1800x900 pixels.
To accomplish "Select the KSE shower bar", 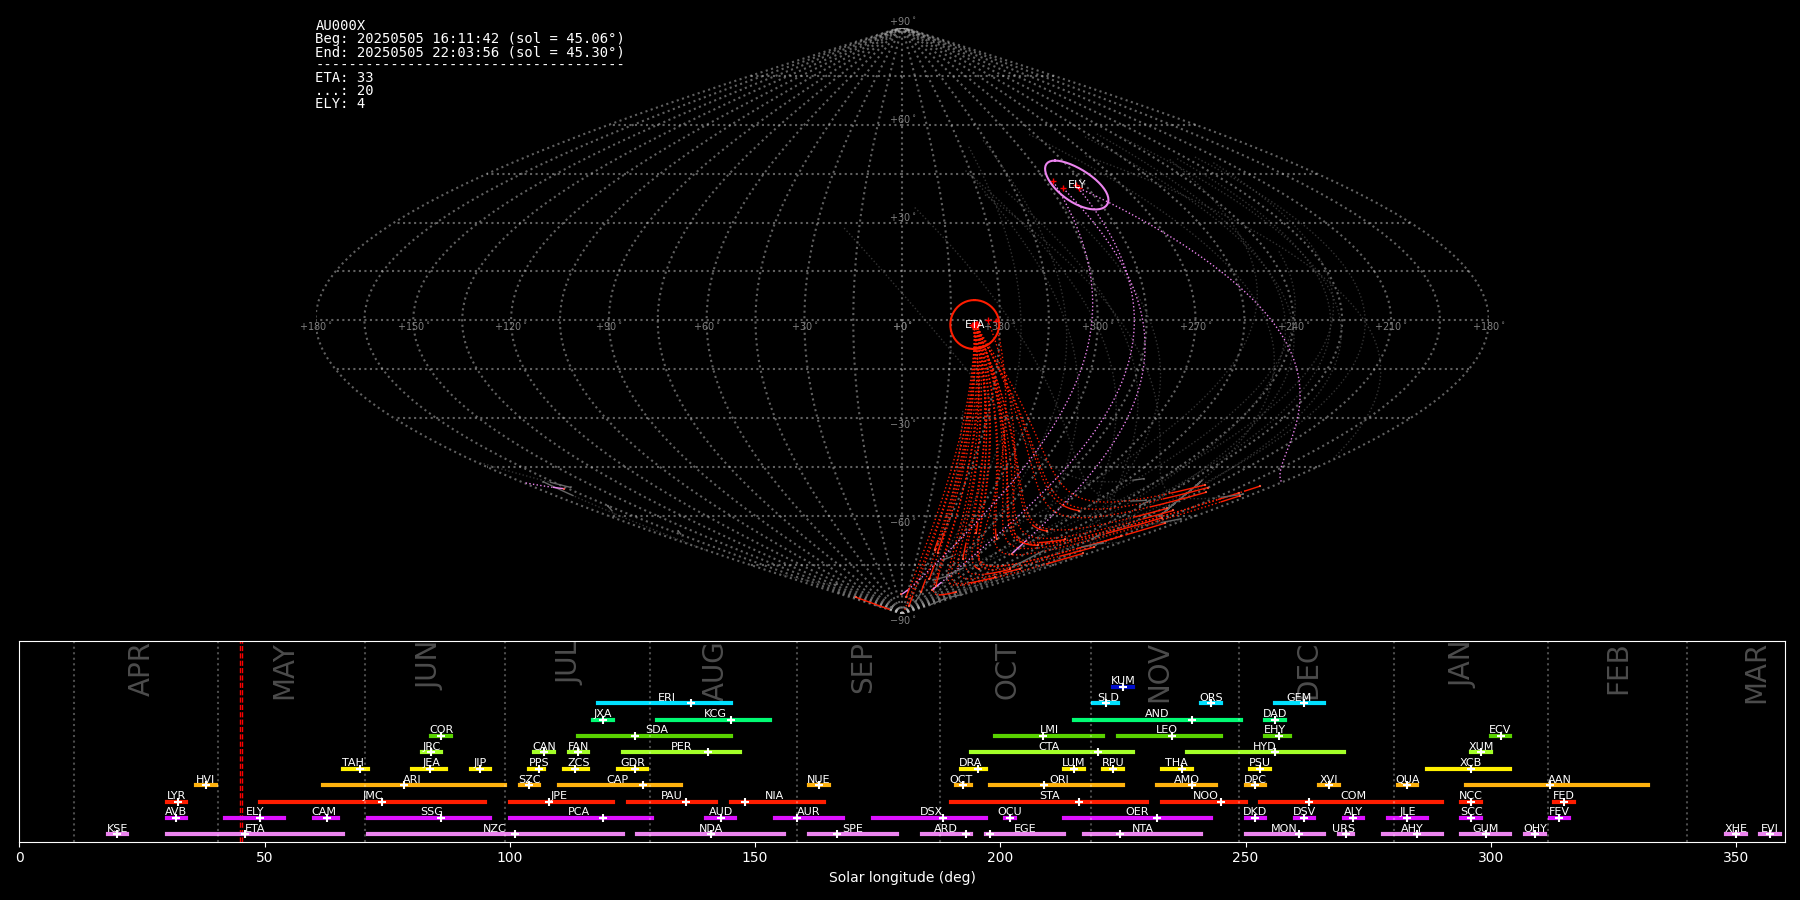I will click(117, 834).
